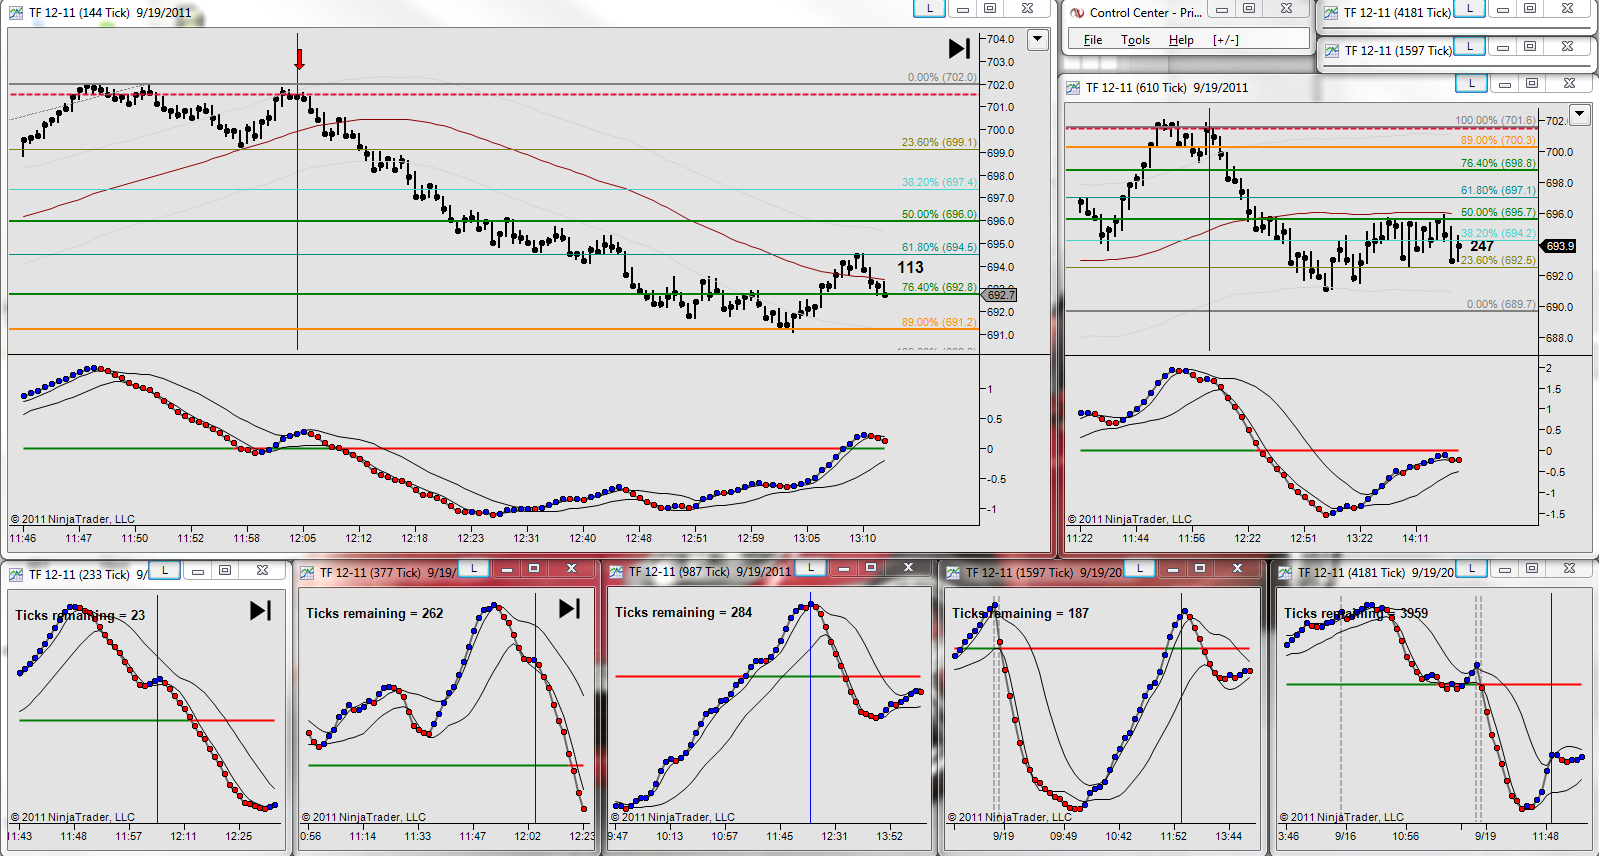
Task: Maximize the 144 Tick chart window
Action: 990,8
